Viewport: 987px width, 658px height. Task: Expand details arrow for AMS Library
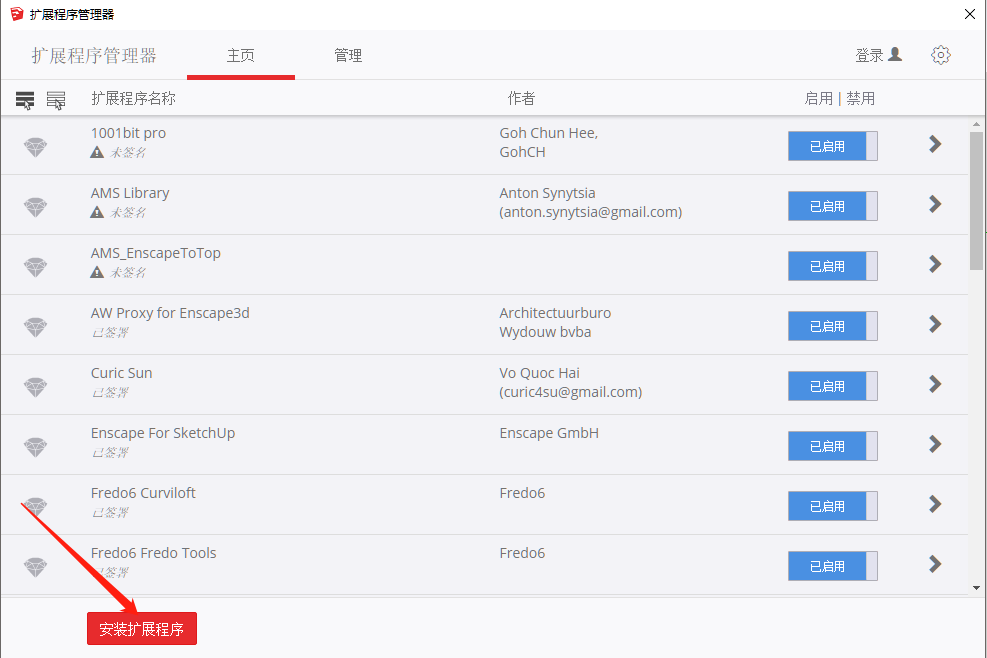[x=935, y=204]
